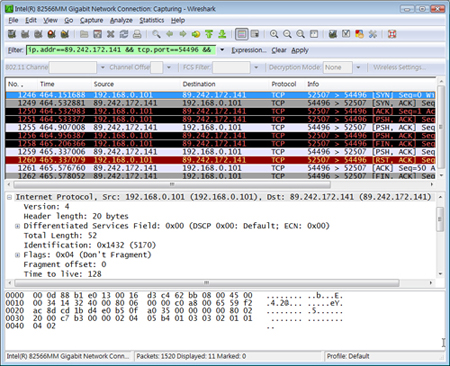Image resolution: width=450 pixels, height=366 pixels.
Task: Open the Statistics menu
Action: pos(152,20)
